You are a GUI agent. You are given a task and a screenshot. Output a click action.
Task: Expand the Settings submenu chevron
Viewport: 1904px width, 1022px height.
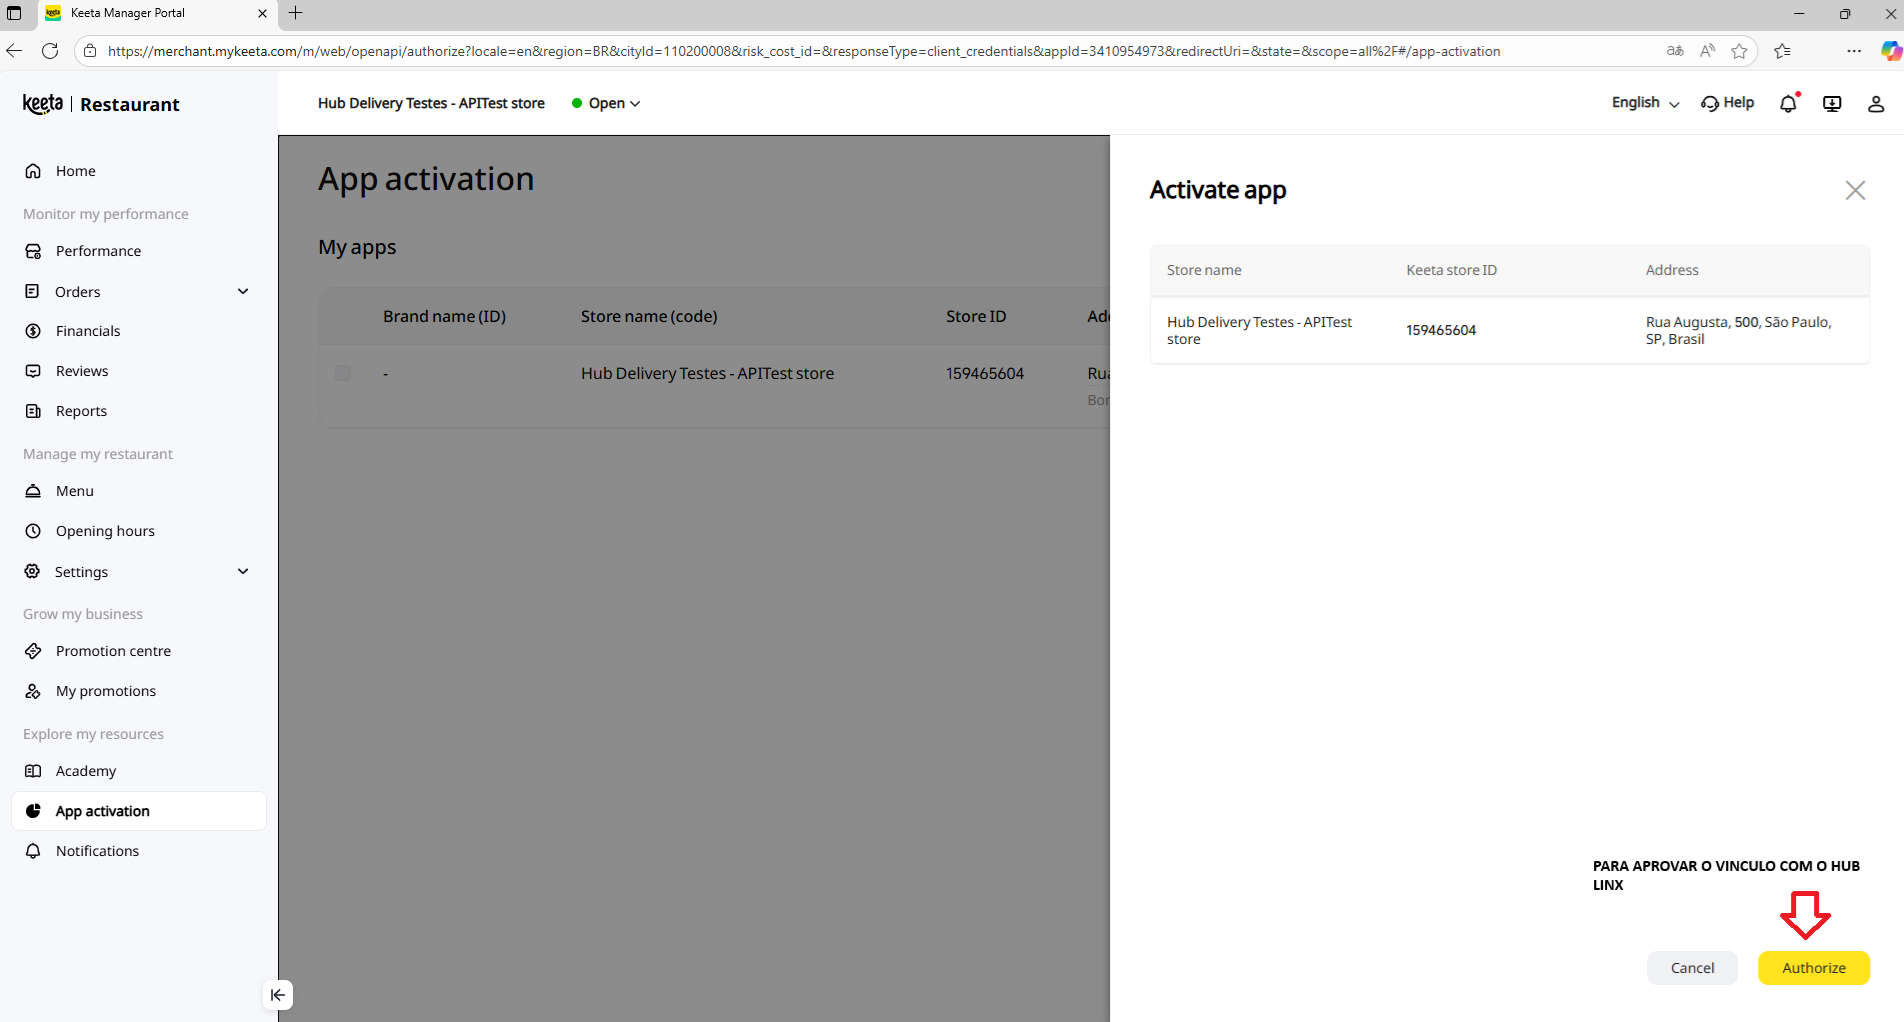[x=243, y=571]
